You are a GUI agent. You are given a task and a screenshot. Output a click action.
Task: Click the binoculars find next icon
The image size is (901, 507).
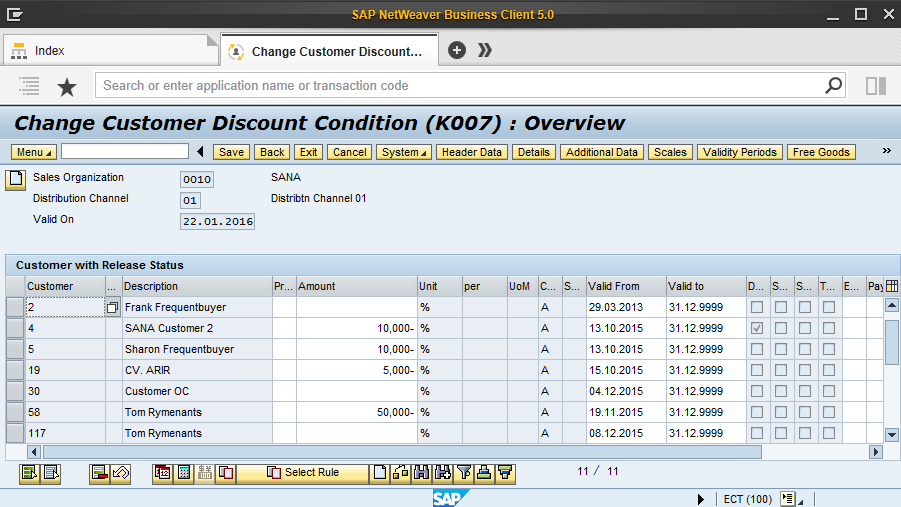442,473
